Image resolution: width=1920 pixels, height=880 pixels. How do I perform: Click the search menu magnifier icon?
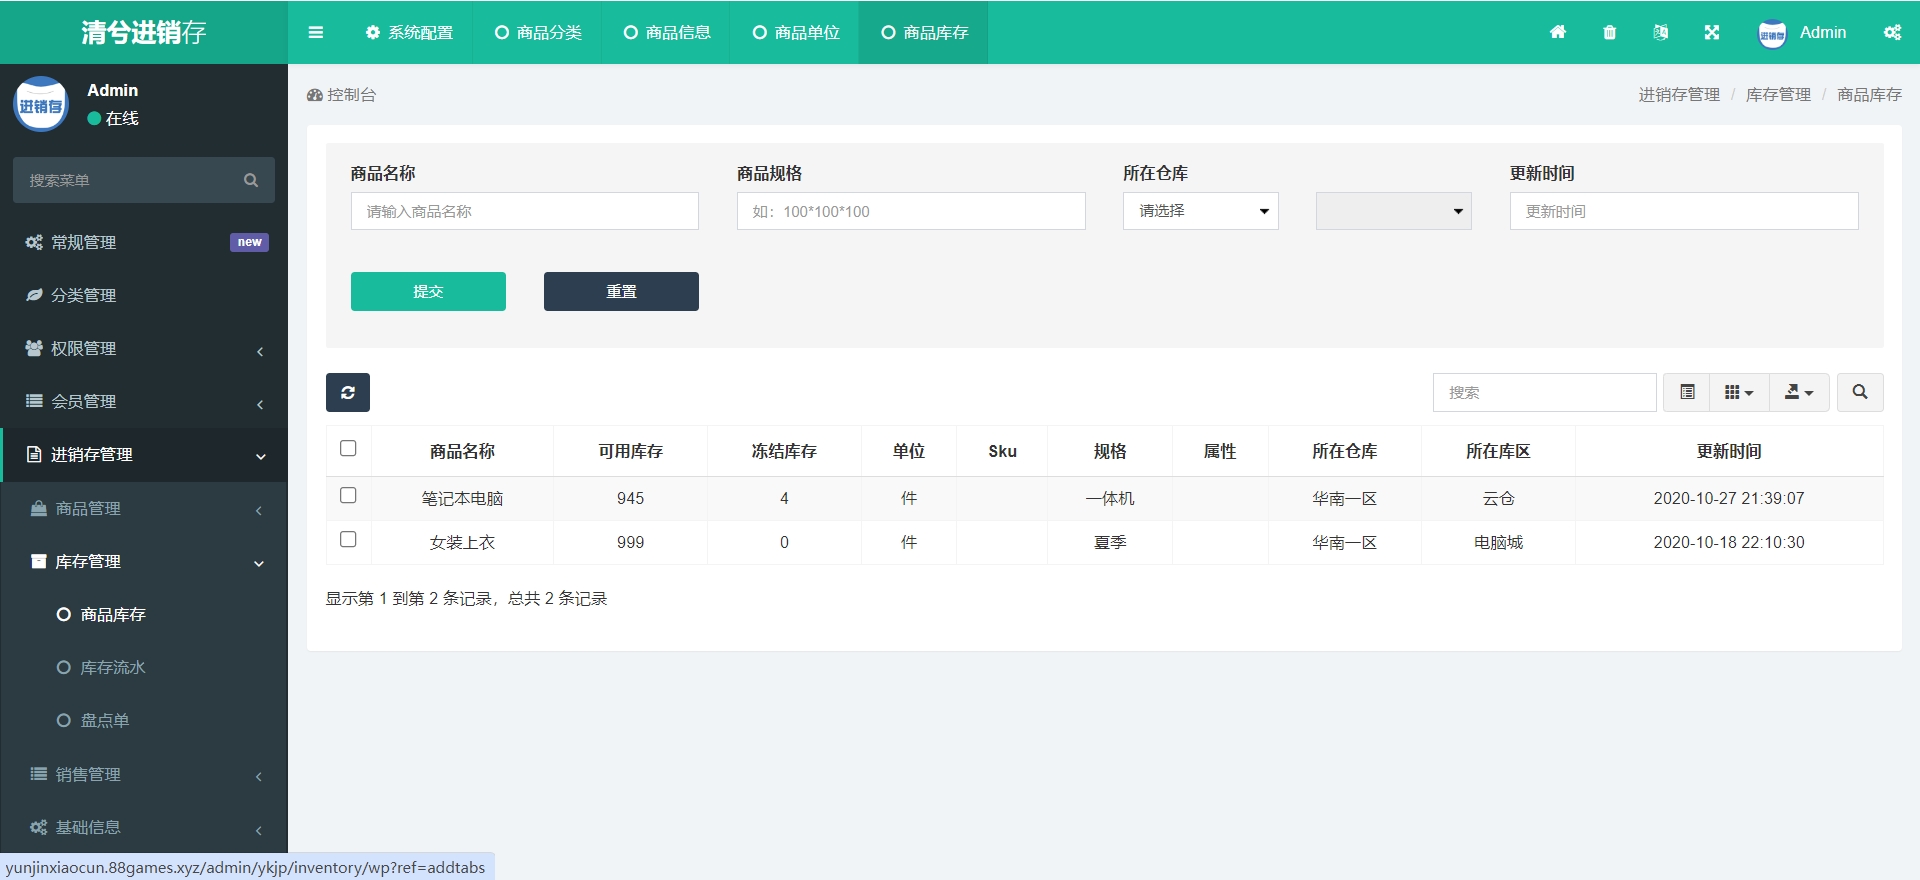251,180
